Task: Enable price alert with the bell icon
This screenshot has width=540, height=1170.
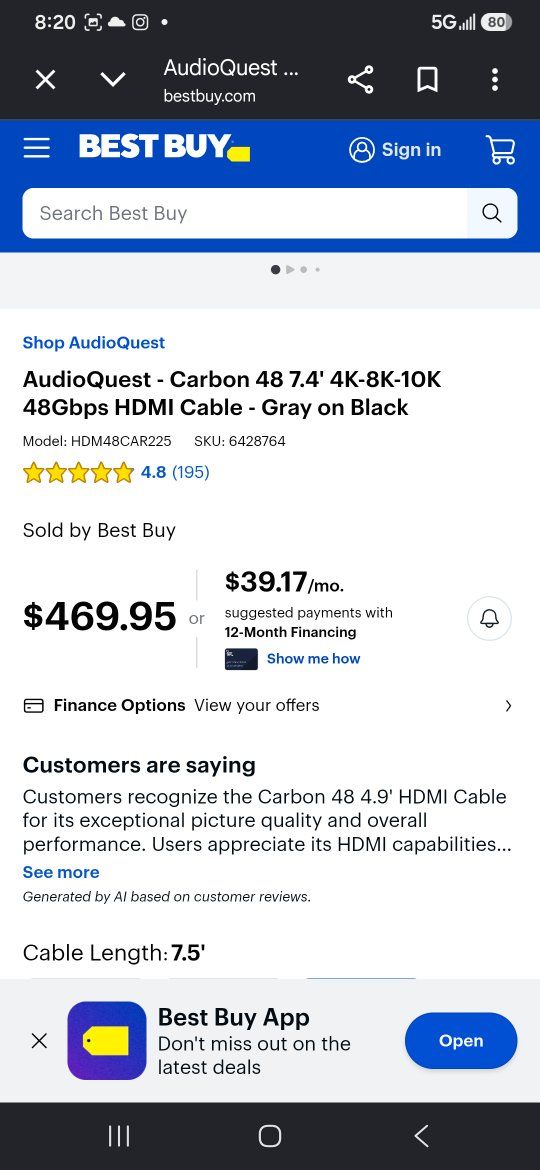Action: pos(489,619)
